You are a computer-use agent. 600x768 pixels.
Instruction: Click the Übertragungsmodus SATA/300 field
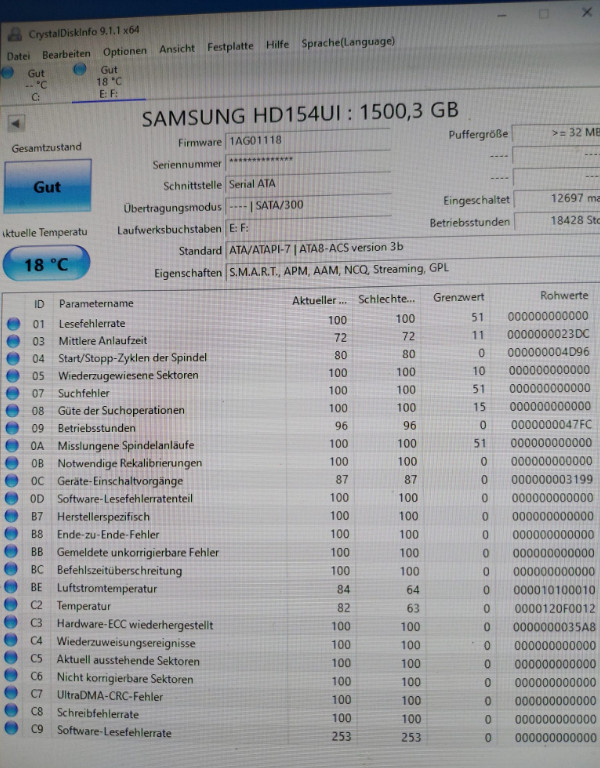coord(308,205)
